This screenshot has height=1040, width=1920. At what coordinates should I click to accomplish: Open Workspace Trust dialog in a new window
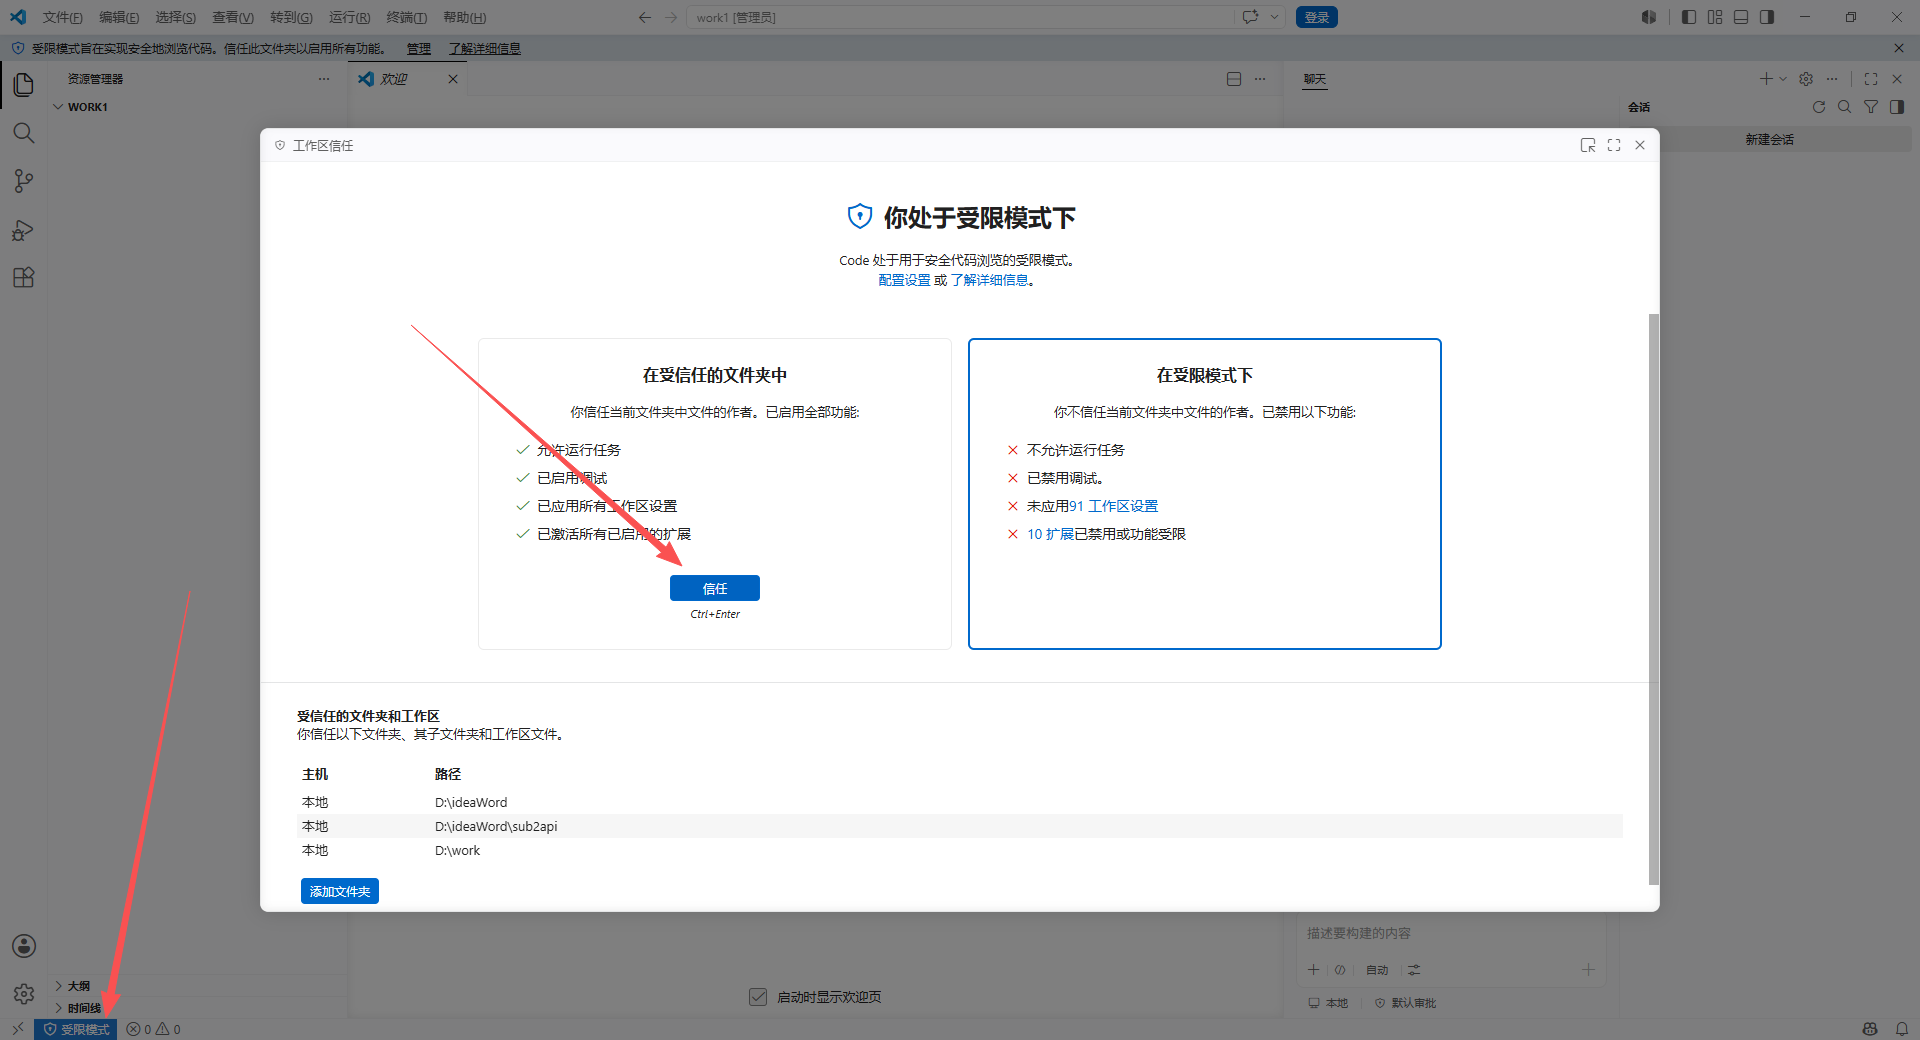(1588, 145)
